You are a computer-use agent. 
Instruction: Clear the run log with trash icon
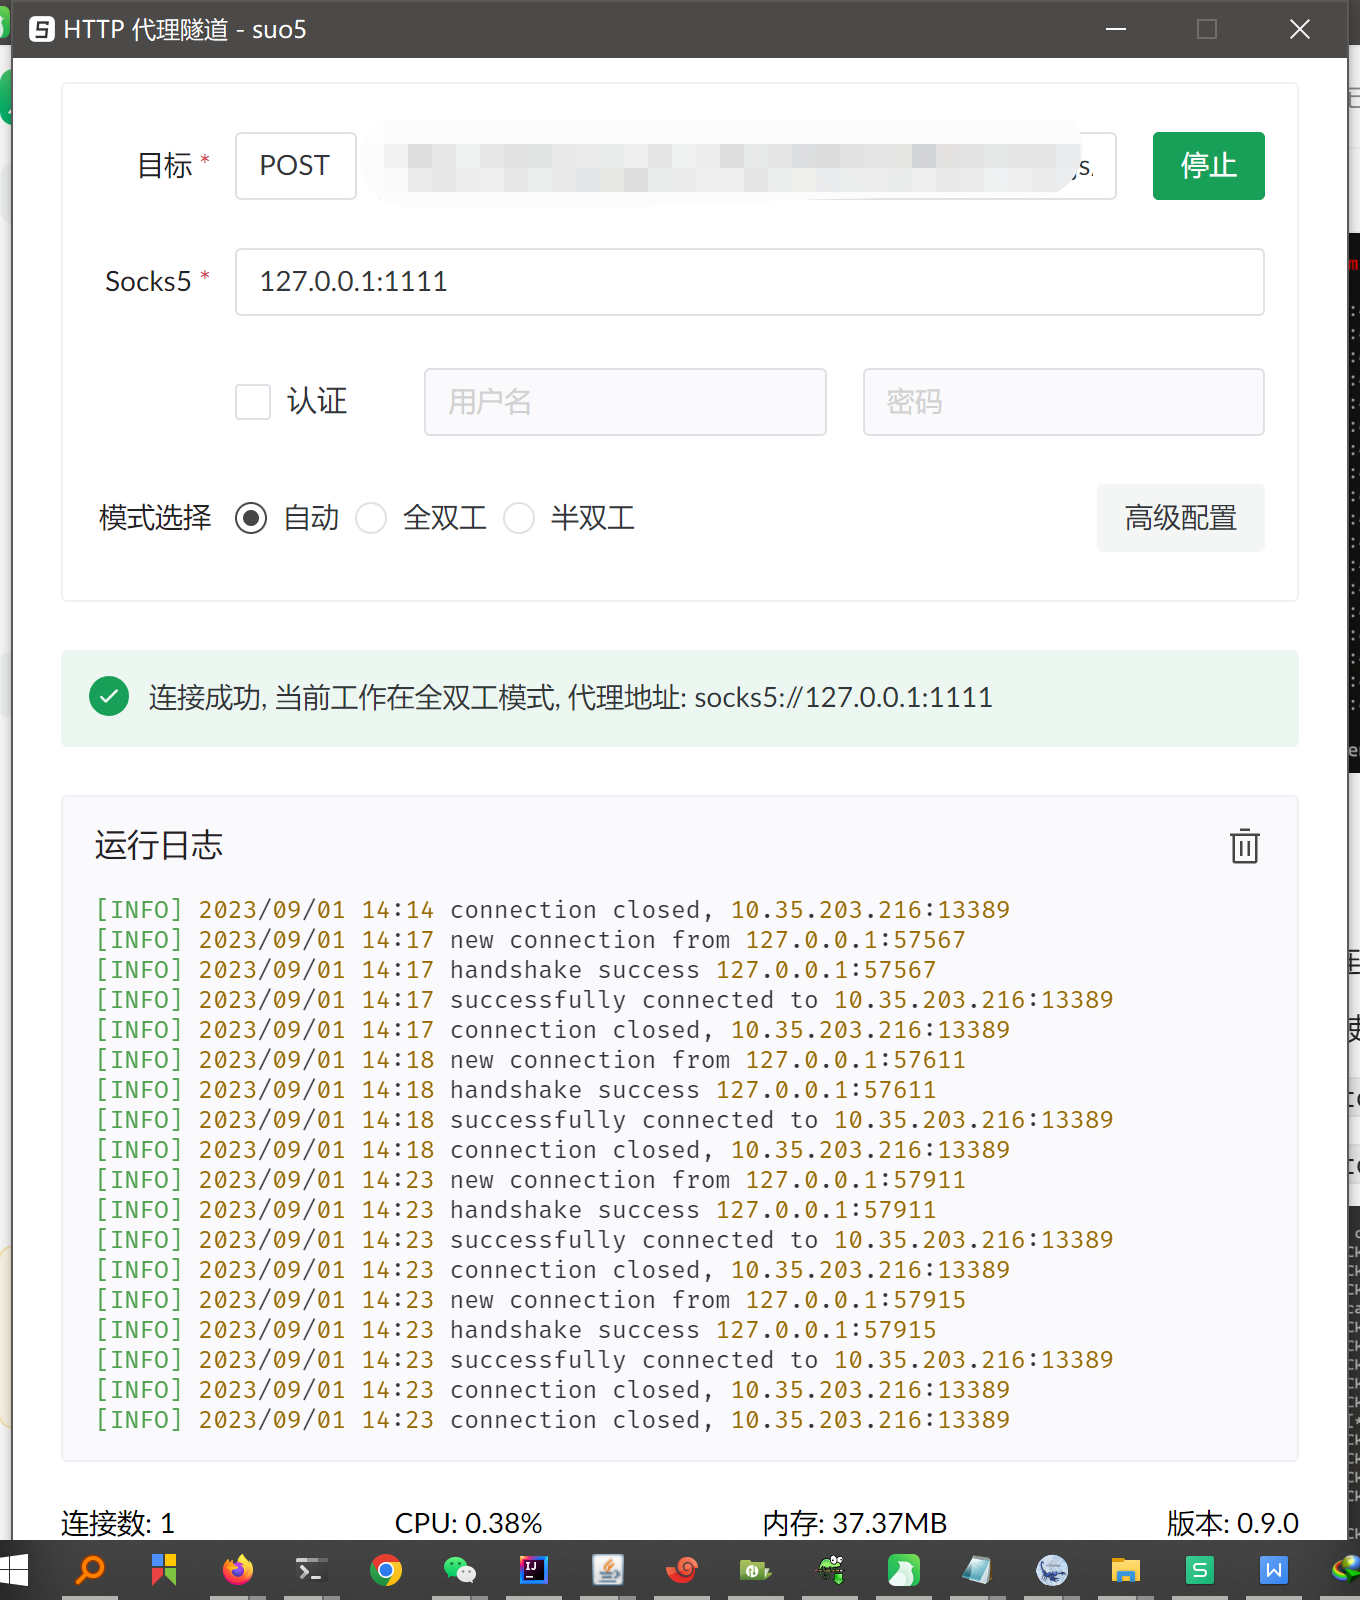1244,846
